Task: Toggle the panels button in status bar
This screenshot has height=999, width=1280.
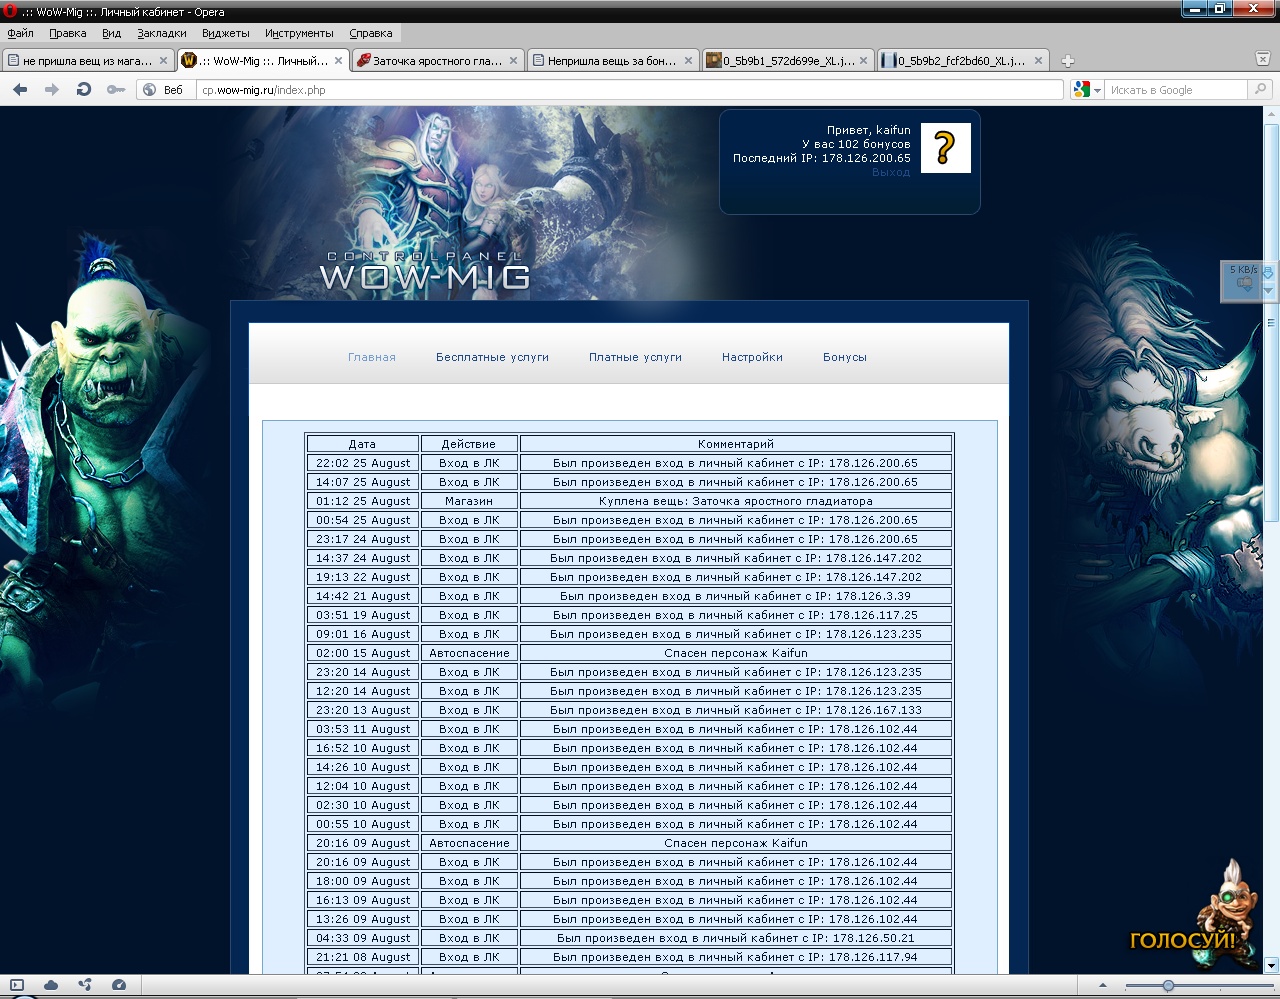Action: point(17,985)
